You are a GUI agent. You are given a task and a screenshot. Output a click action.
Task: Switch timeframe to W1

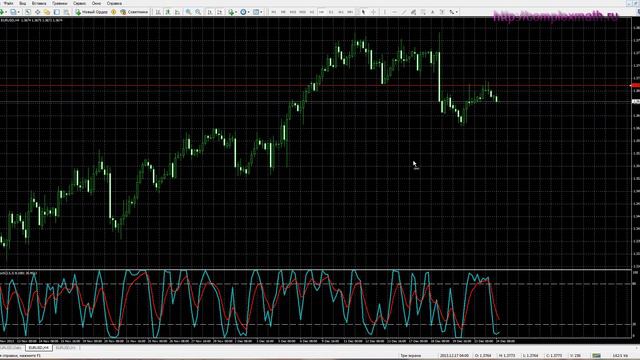point(341,12)
